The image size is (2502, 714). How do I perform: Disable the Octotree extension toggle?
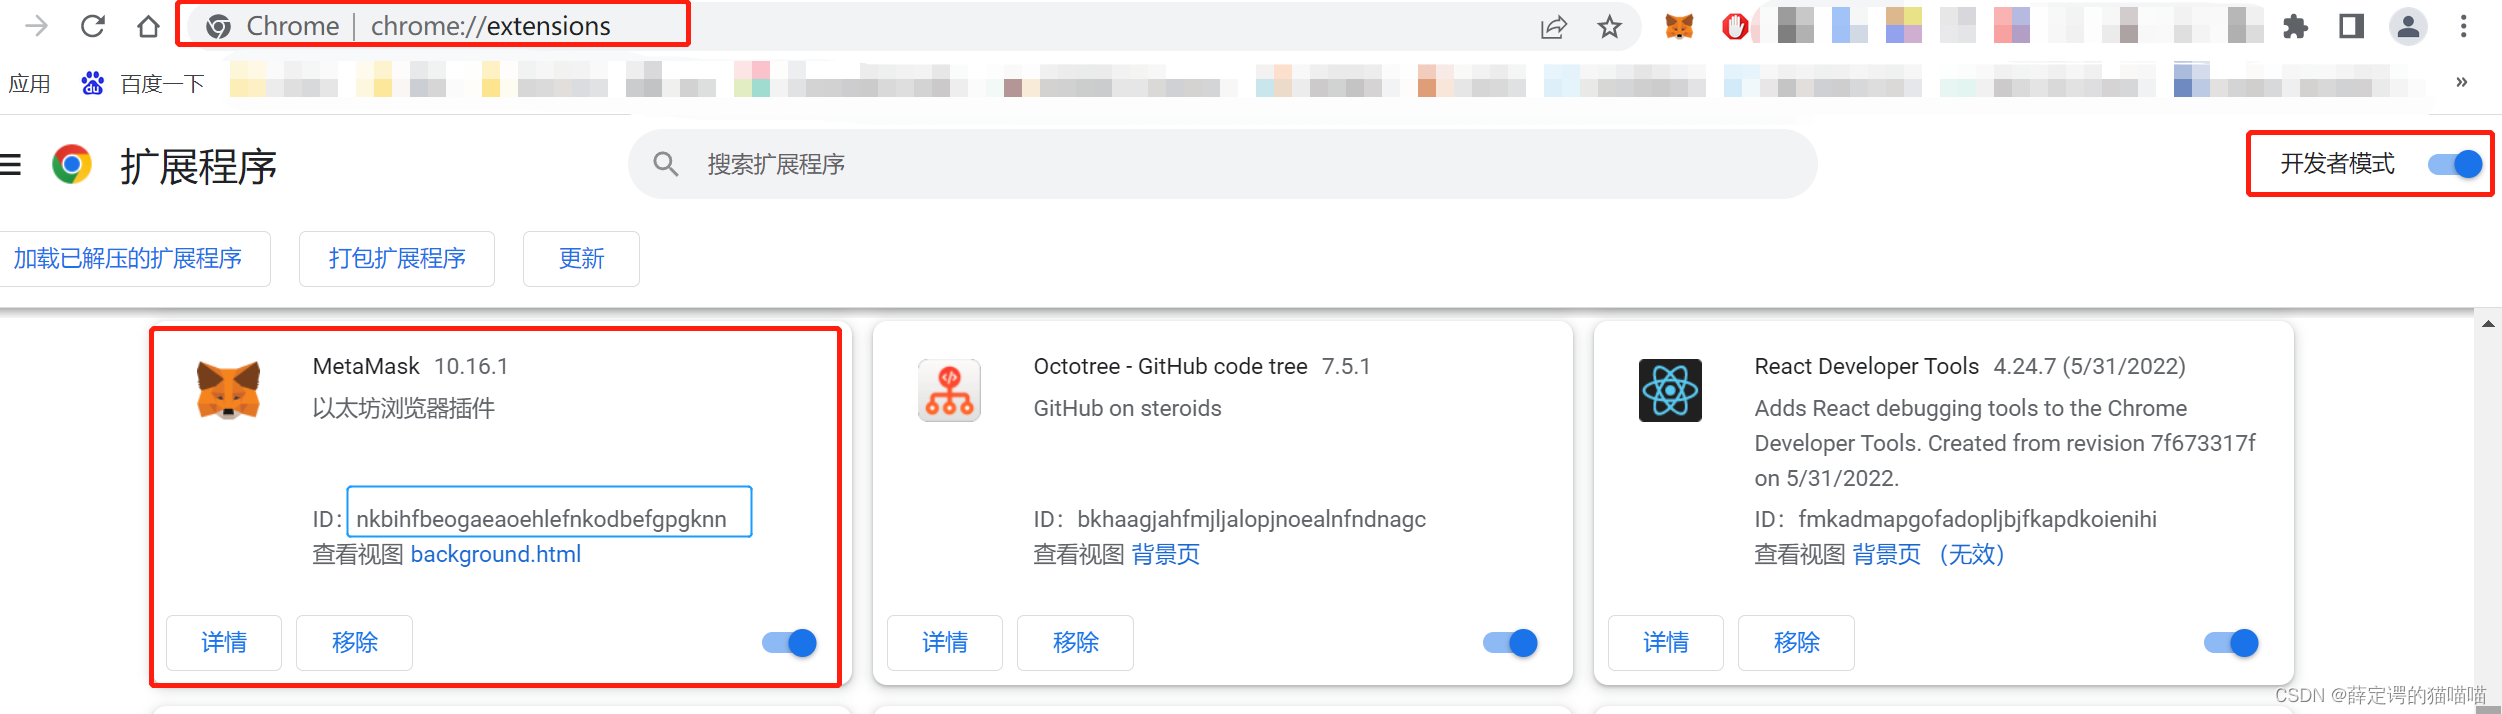pos(1510,643)
